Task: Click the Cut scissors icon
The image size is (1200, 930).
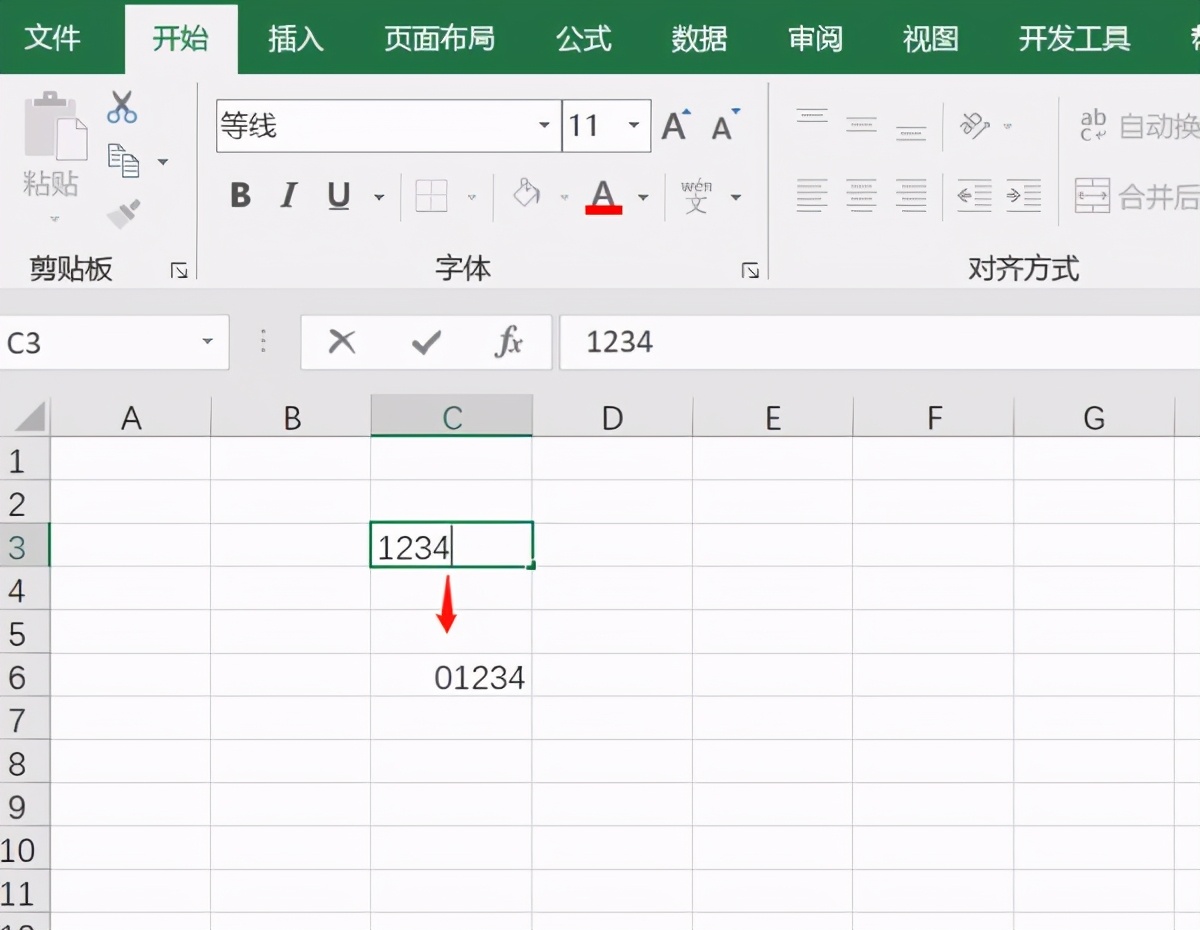Action: (122, 106)
